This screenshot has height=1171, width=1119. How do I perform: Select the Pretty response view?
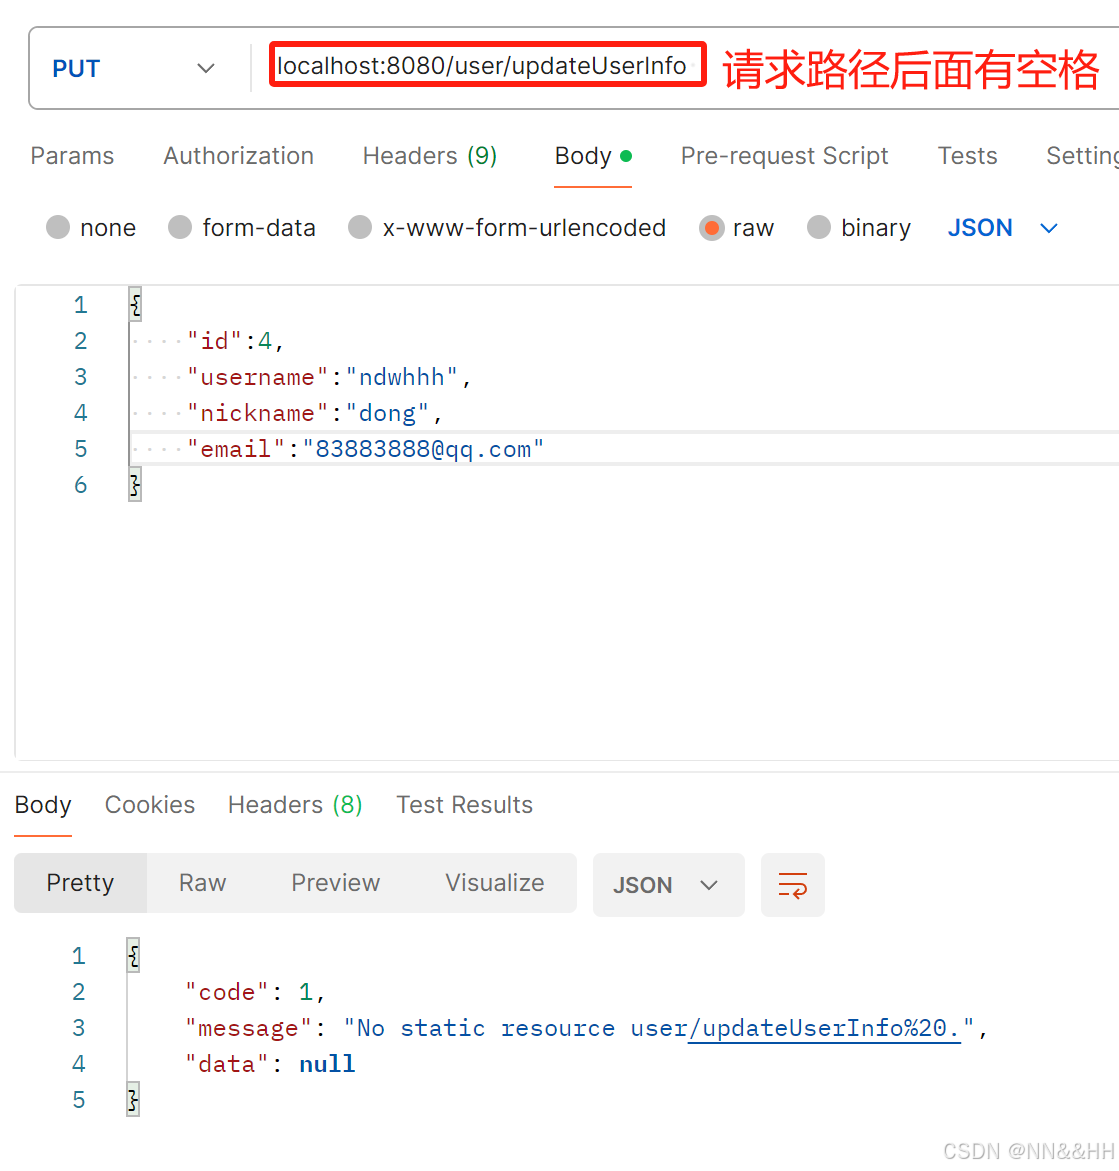[x=80, y=883]
